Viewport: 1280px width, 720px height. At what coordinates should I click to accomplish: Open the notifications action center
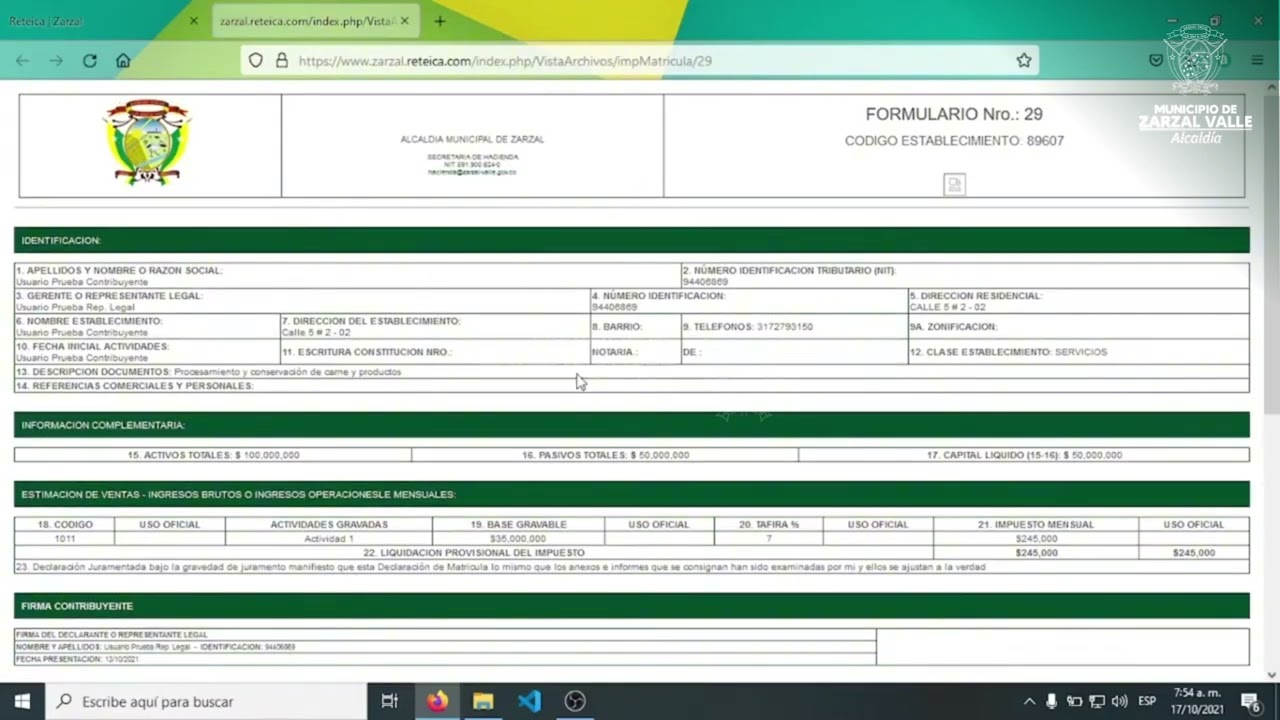(x=1251, y=701)
